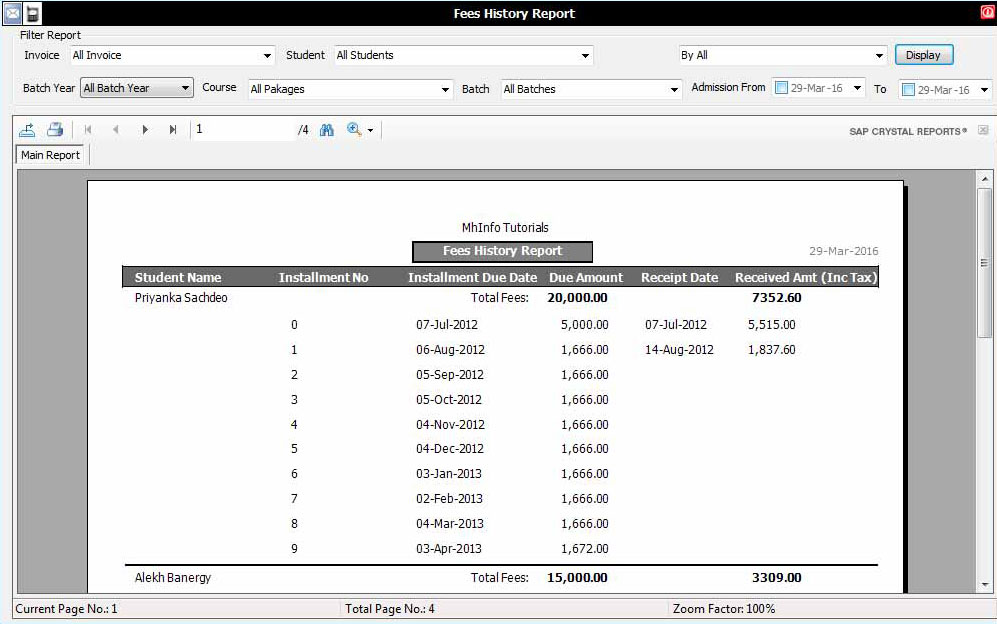Click received total 7352.60
Screen dimensions: 997x624
pyautogui.click(x=776, y=298)
